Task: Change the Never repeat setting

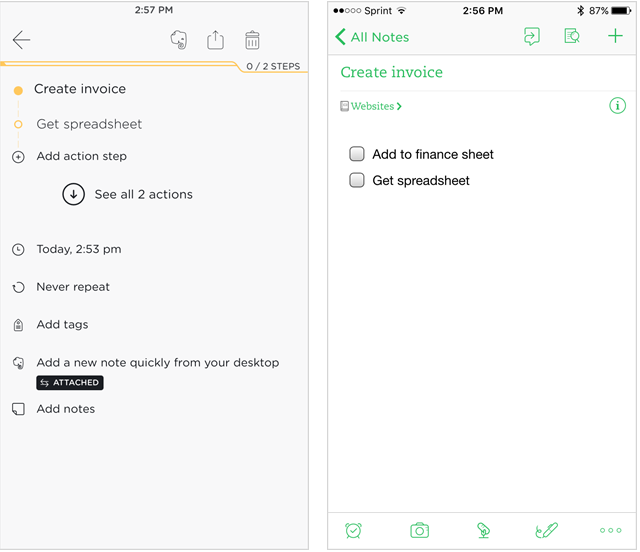Action: point(73,287)
